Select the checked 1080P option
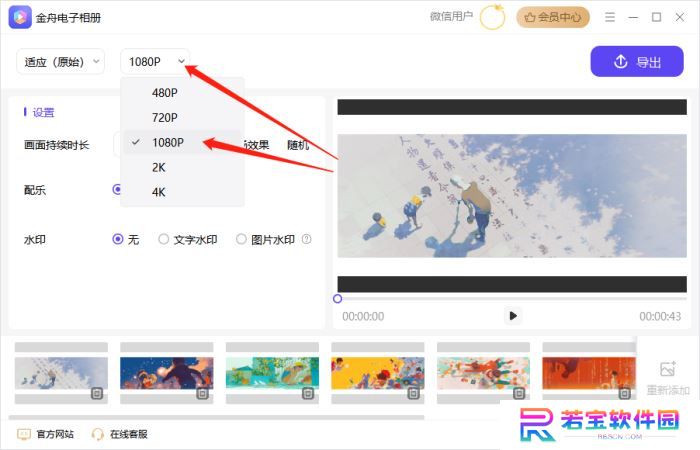This screenshot has width=700, height=450. click(183, 142)
